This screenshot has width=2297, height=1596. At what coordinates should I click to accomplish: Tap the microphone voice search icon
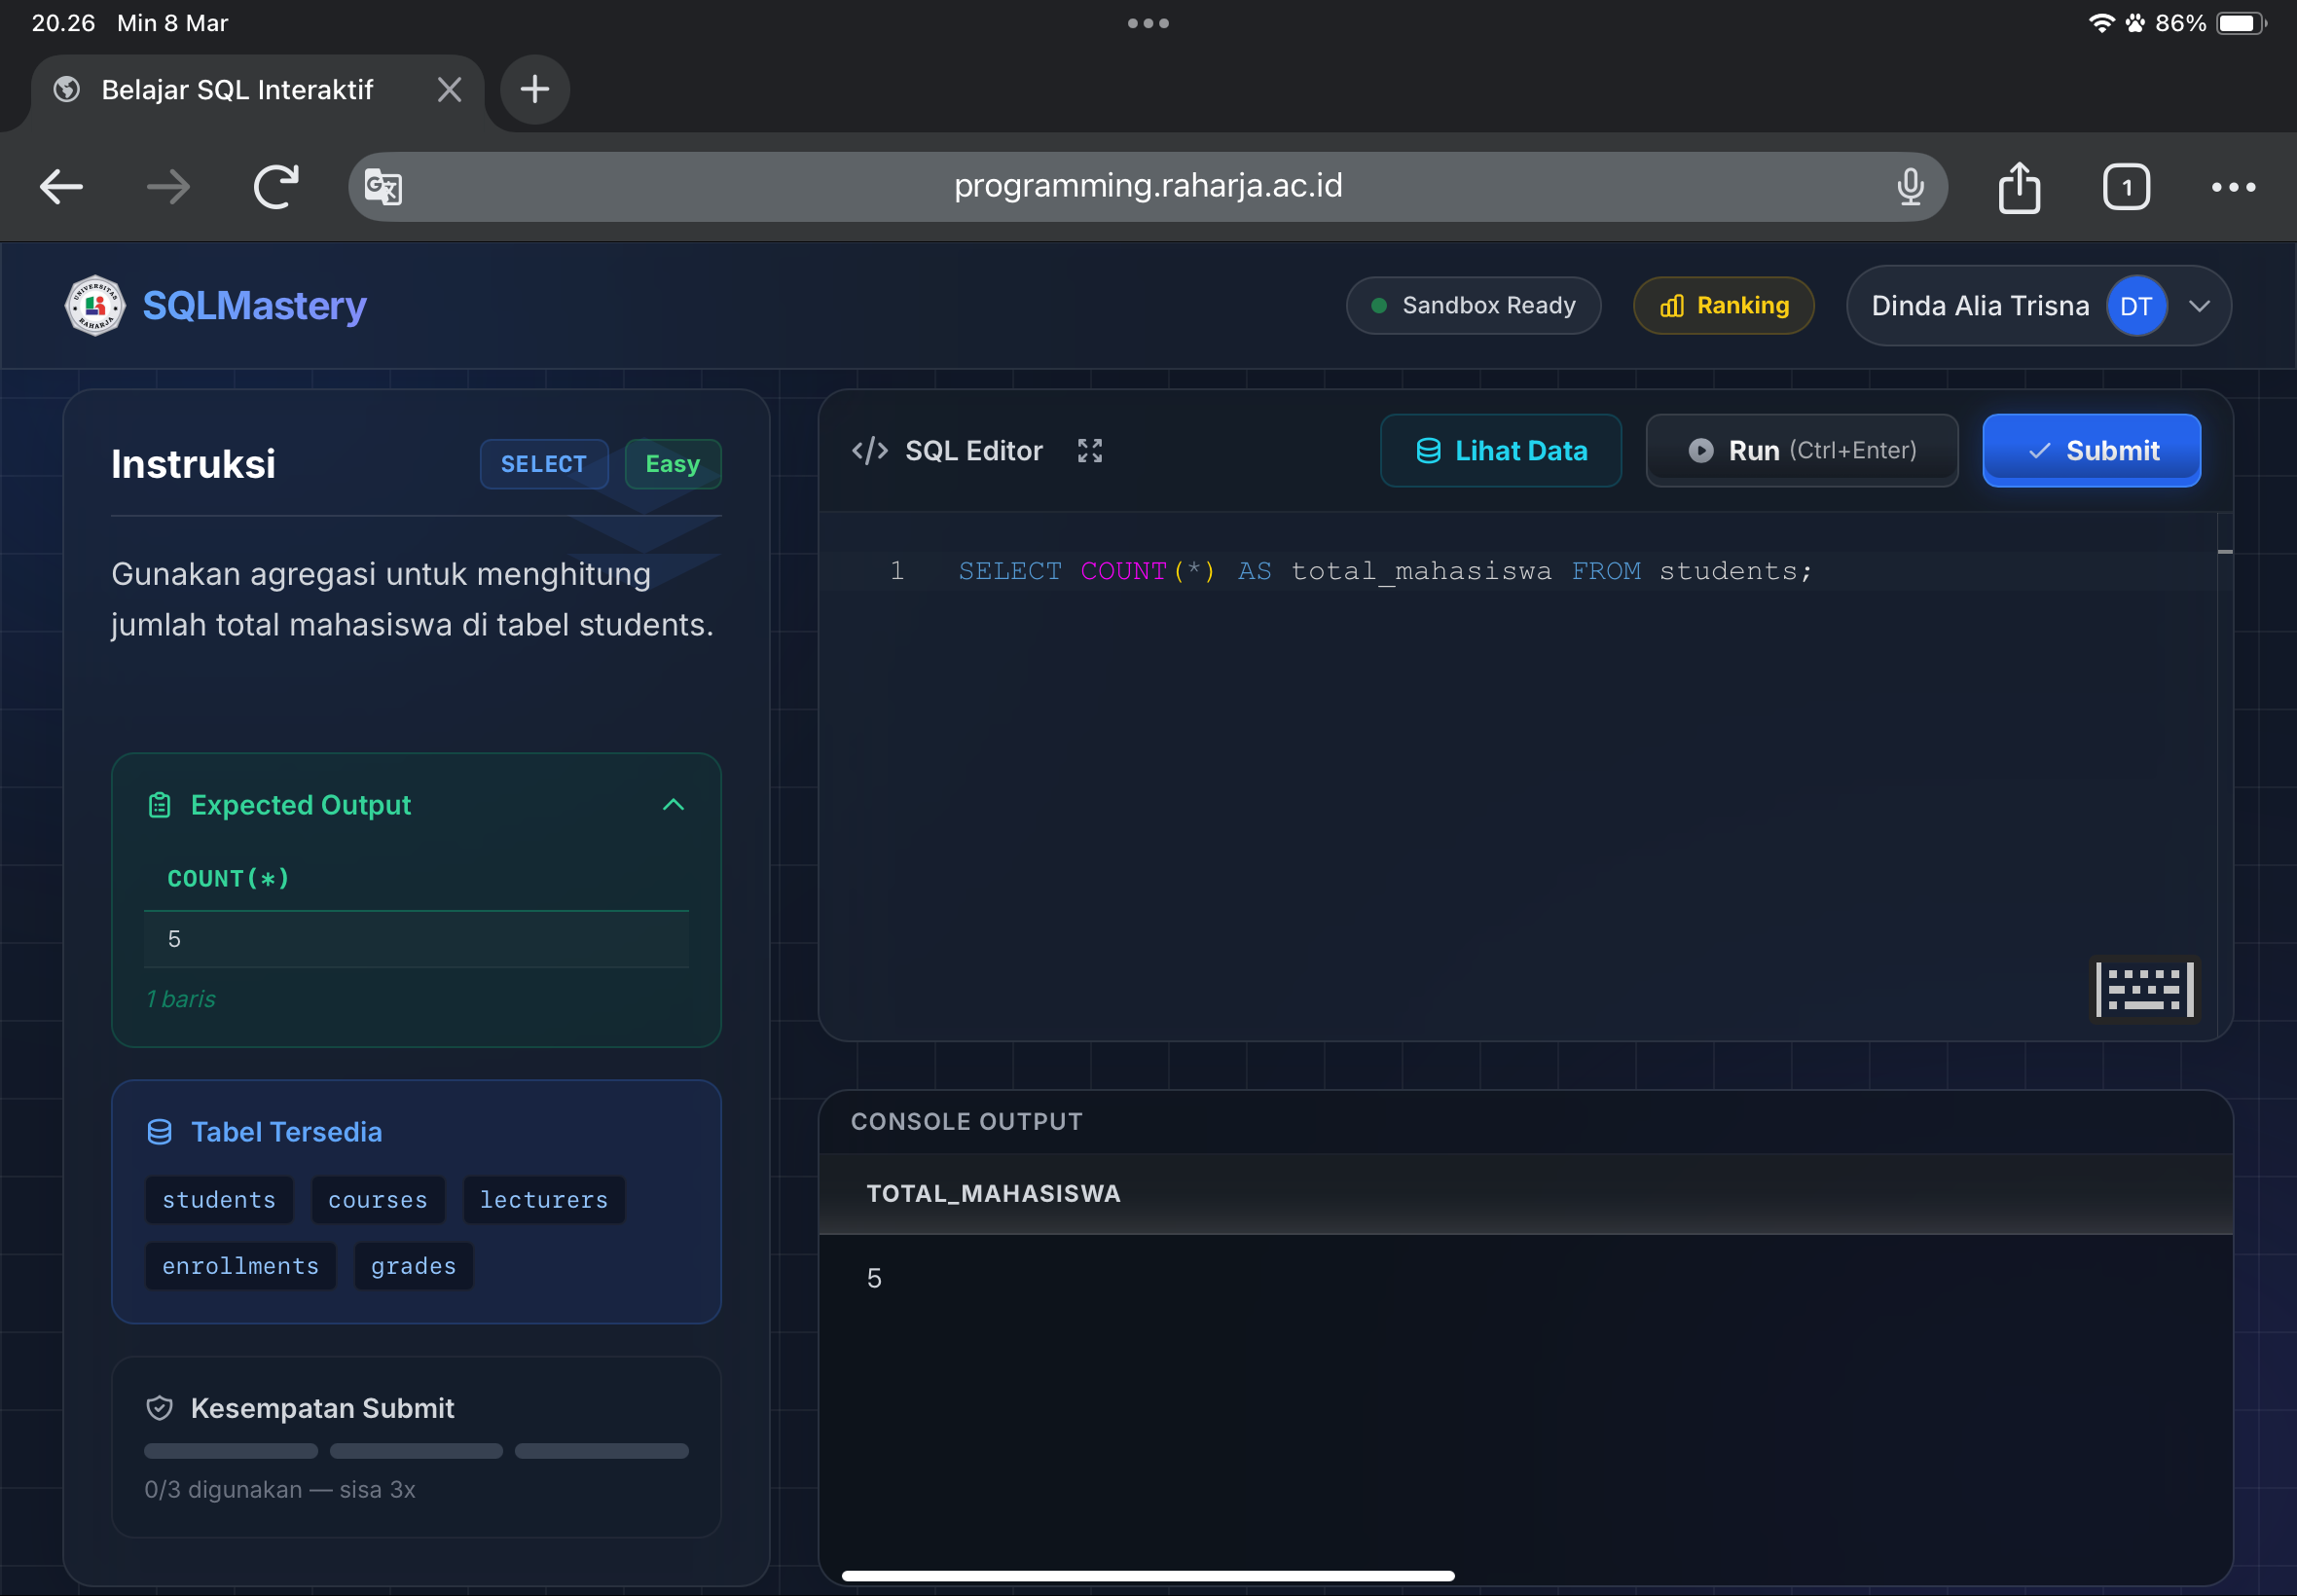1909,187
